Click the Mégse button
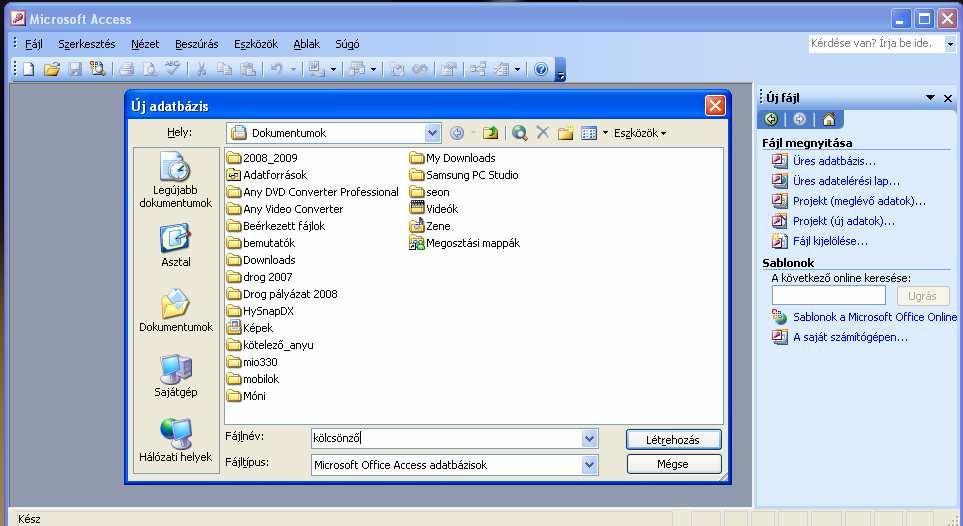Viewport: 963px width, 526px height. (673, 464)
